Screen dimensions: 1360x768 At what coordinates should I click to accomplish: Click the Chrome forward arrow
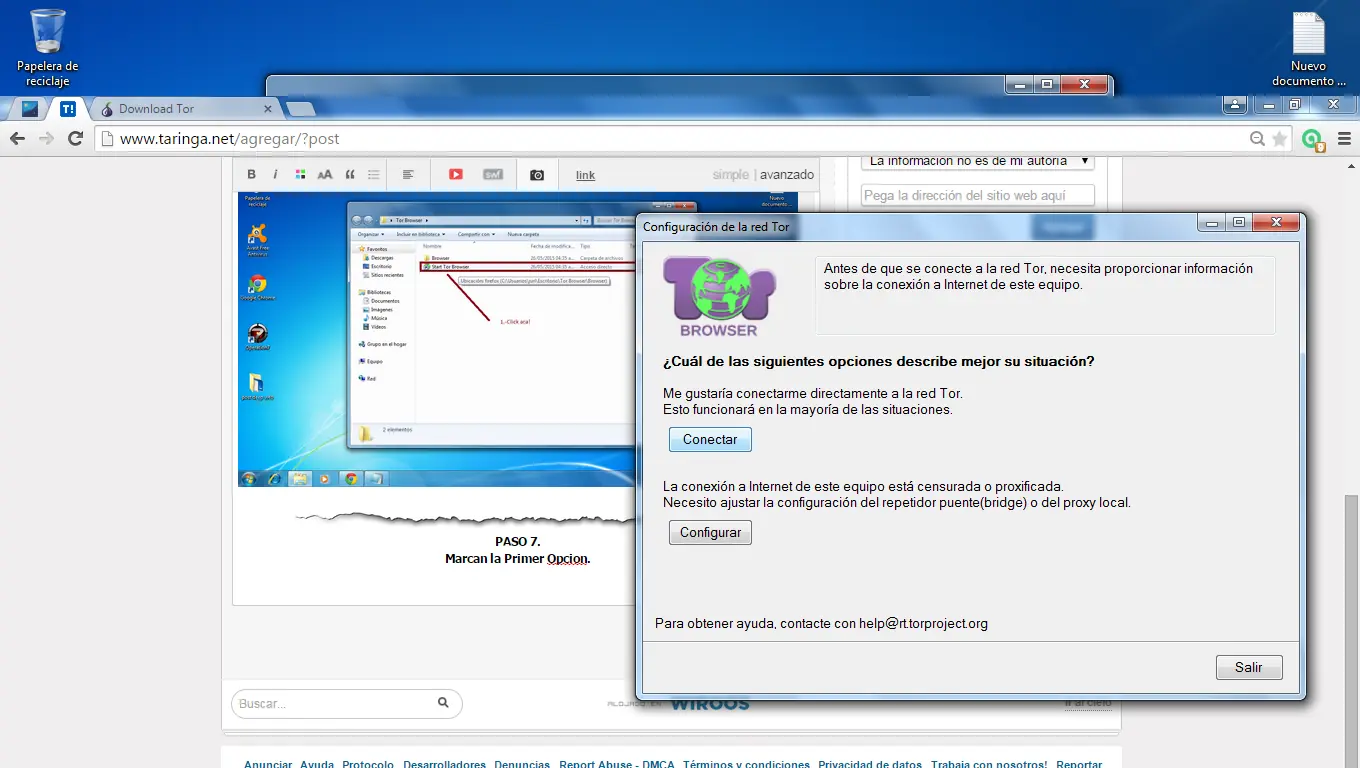pyautogui.click(x=46, y=139)
